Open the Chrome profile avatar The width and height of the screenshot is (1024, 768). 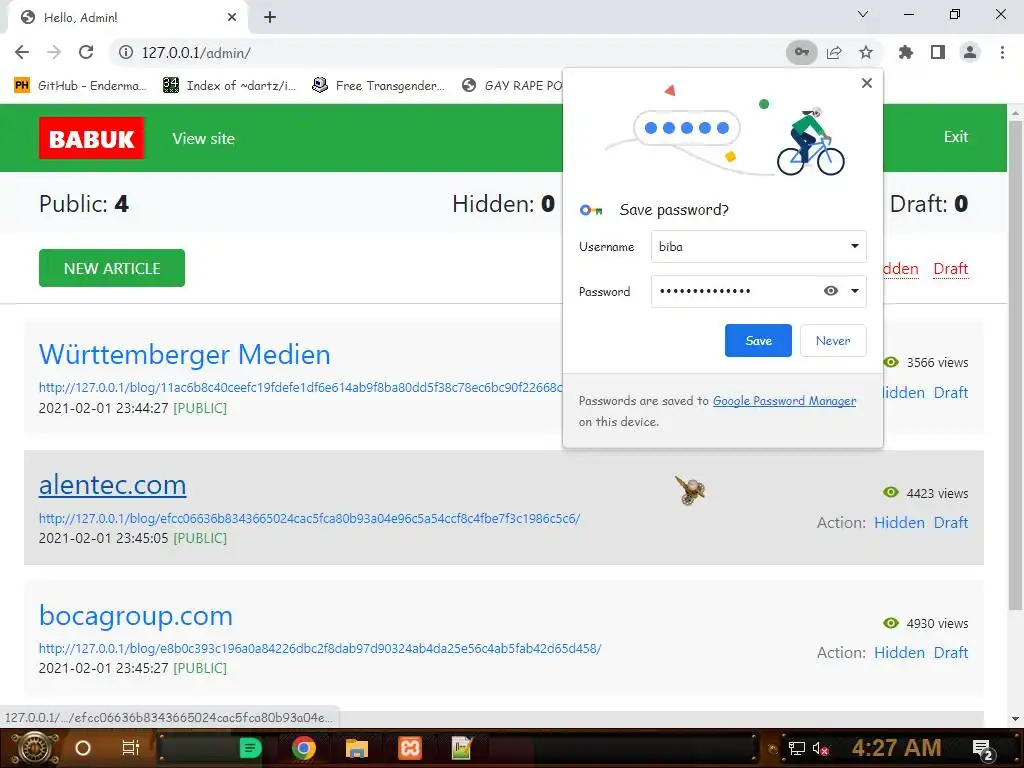click(x=970, y=52)
